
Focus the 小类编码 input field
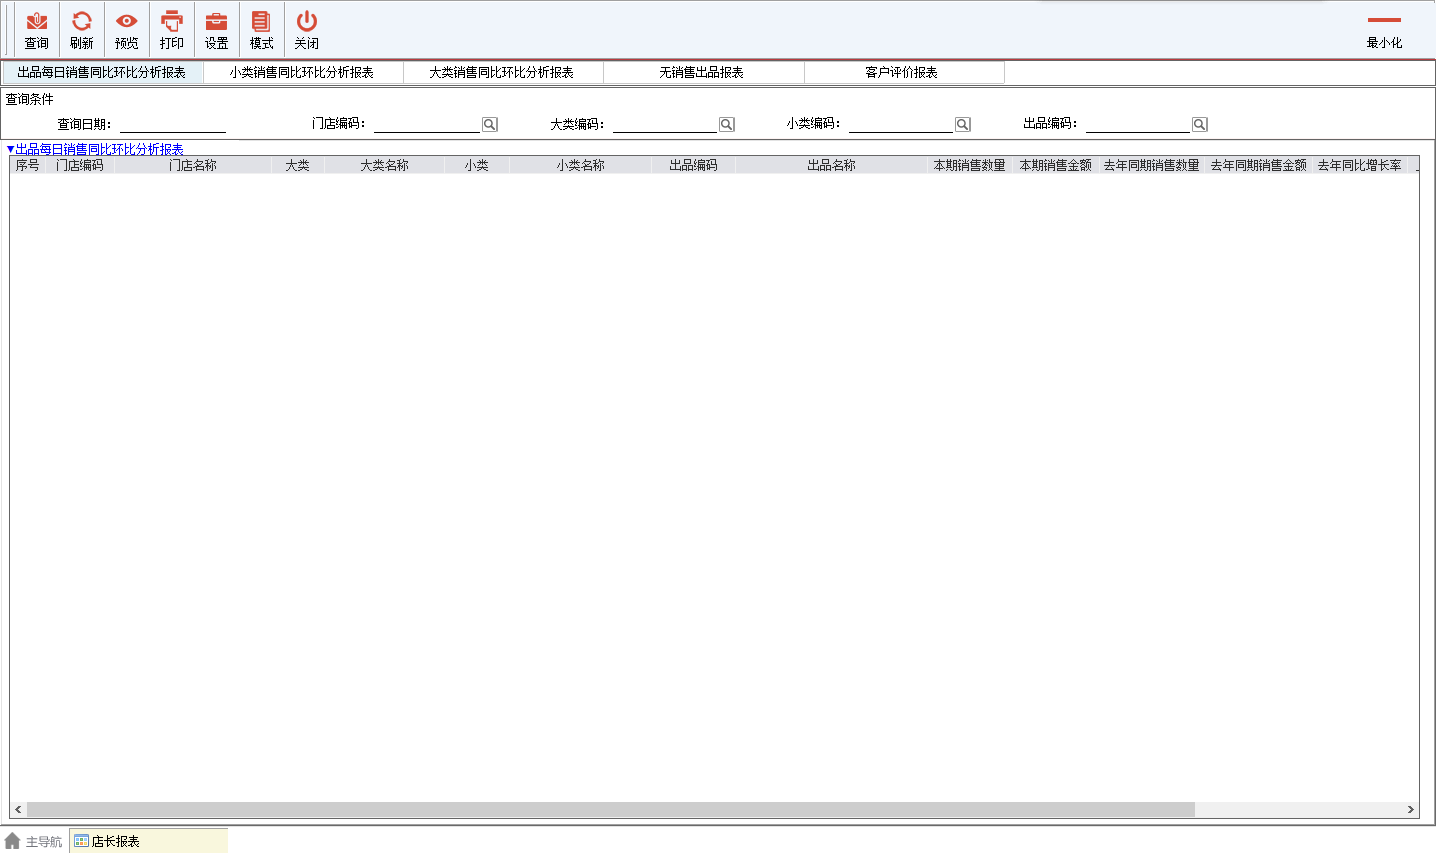(901, 124)
